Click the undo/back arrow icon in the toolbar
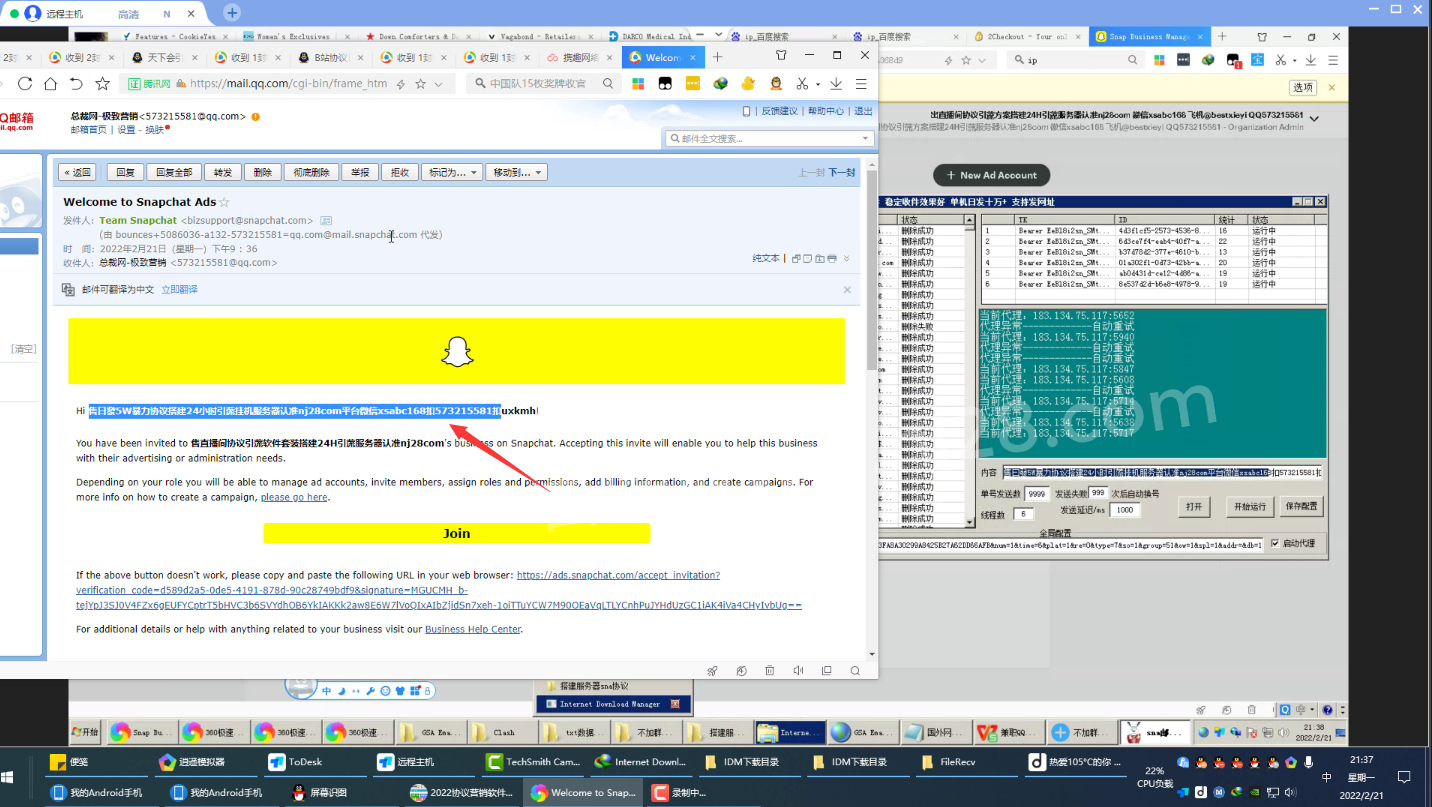 [x=76, y=83]
